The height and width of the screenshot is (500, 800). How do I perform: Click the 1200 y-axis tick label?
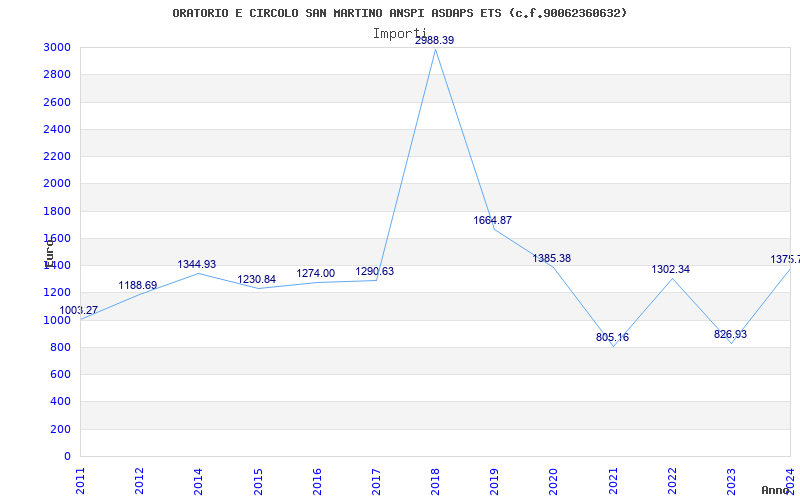pos(57,293)
